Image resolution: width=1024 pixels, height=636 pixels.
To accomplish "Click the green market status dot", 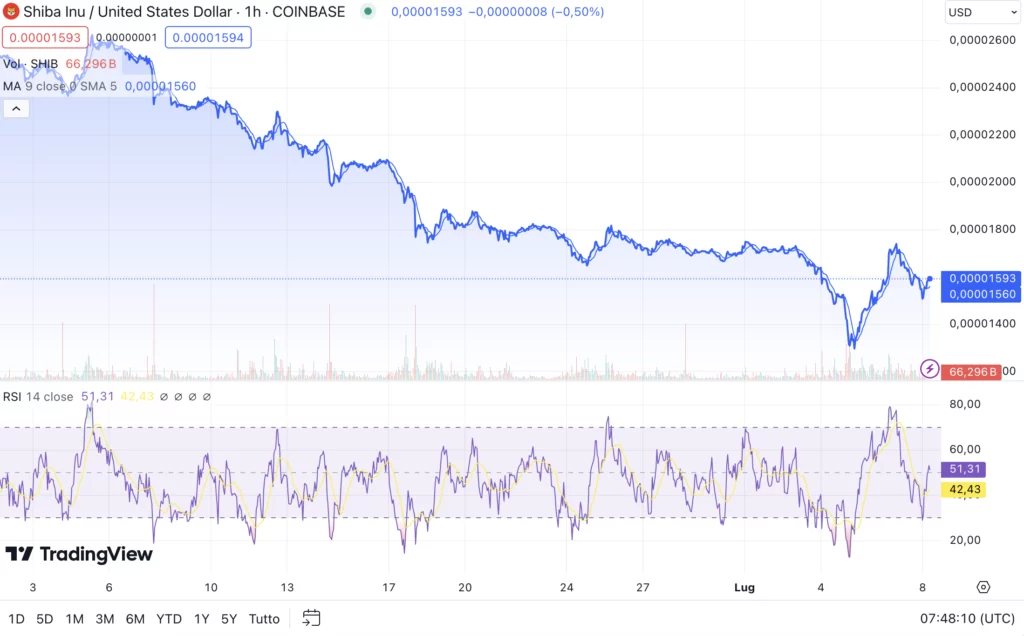I will point(368,12).
